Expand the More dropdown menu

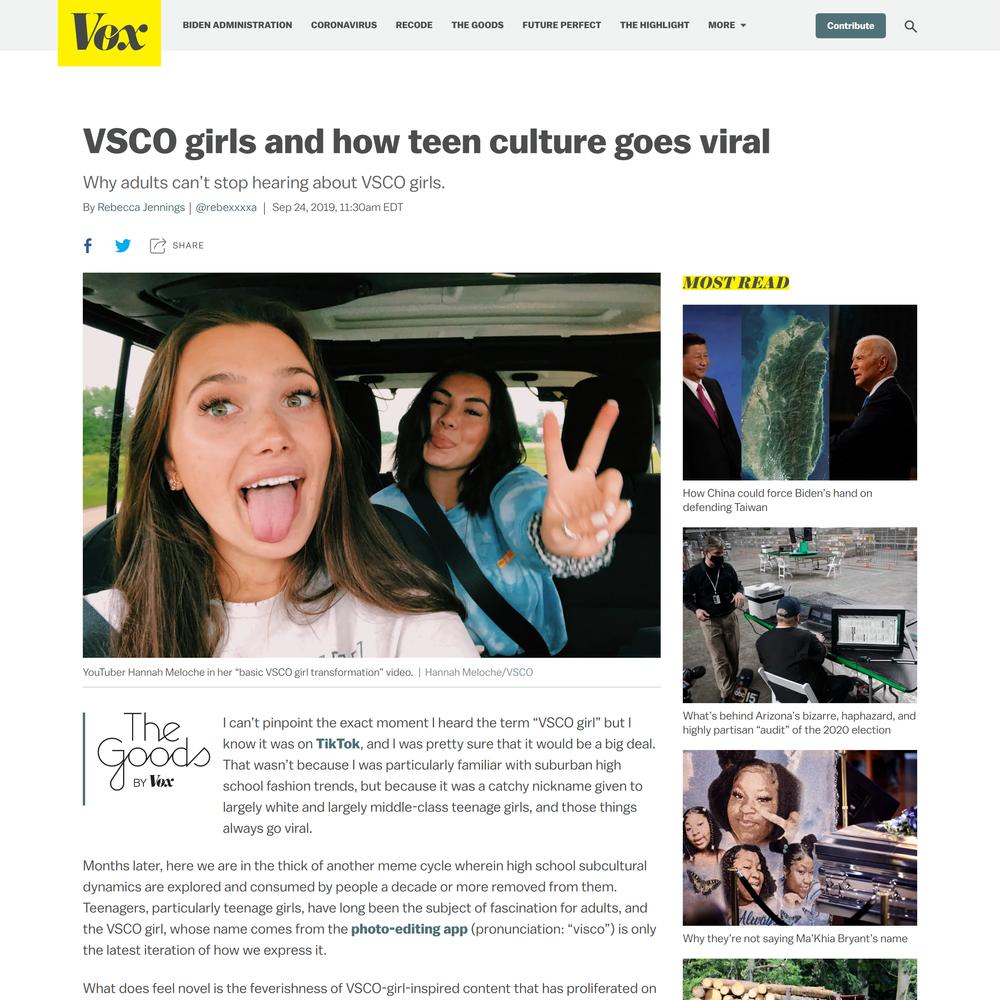[x=727, y=25]
